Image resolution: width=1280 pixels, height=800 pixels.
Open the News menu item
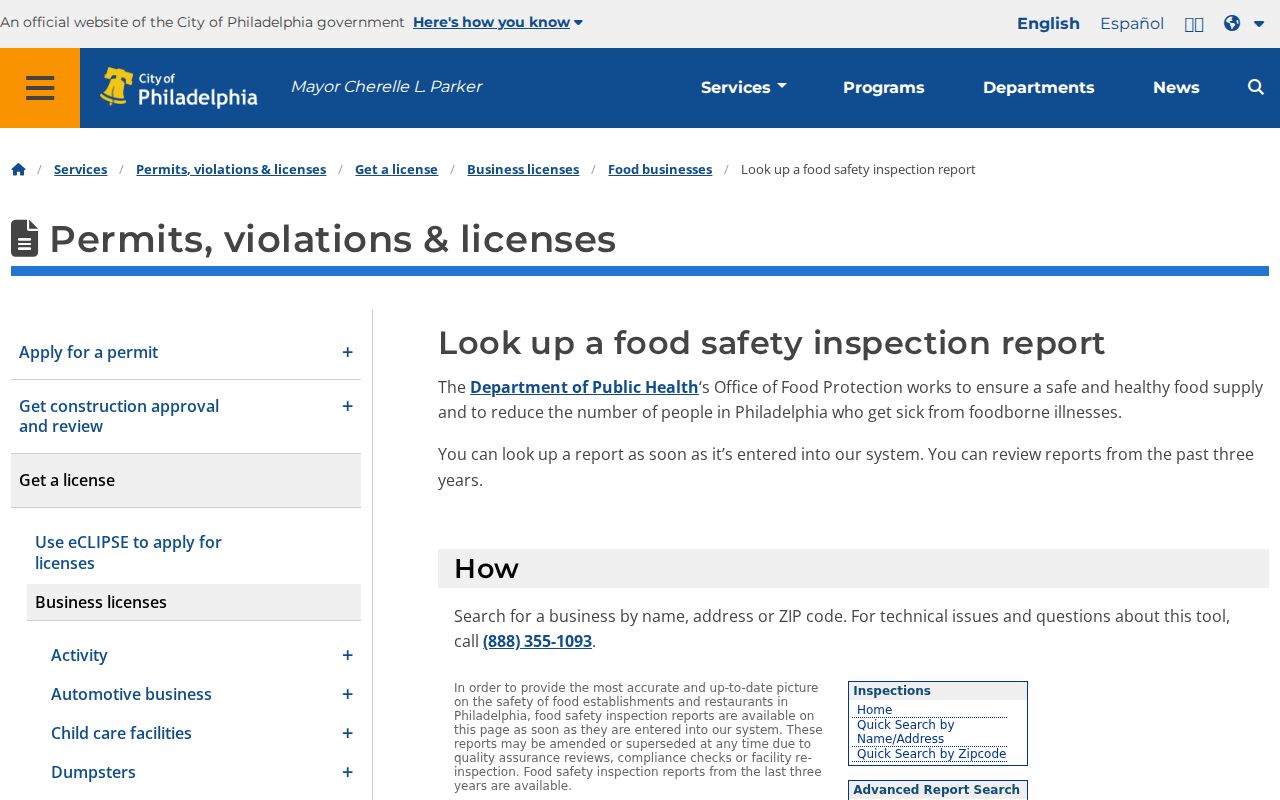pos(1176,87)
